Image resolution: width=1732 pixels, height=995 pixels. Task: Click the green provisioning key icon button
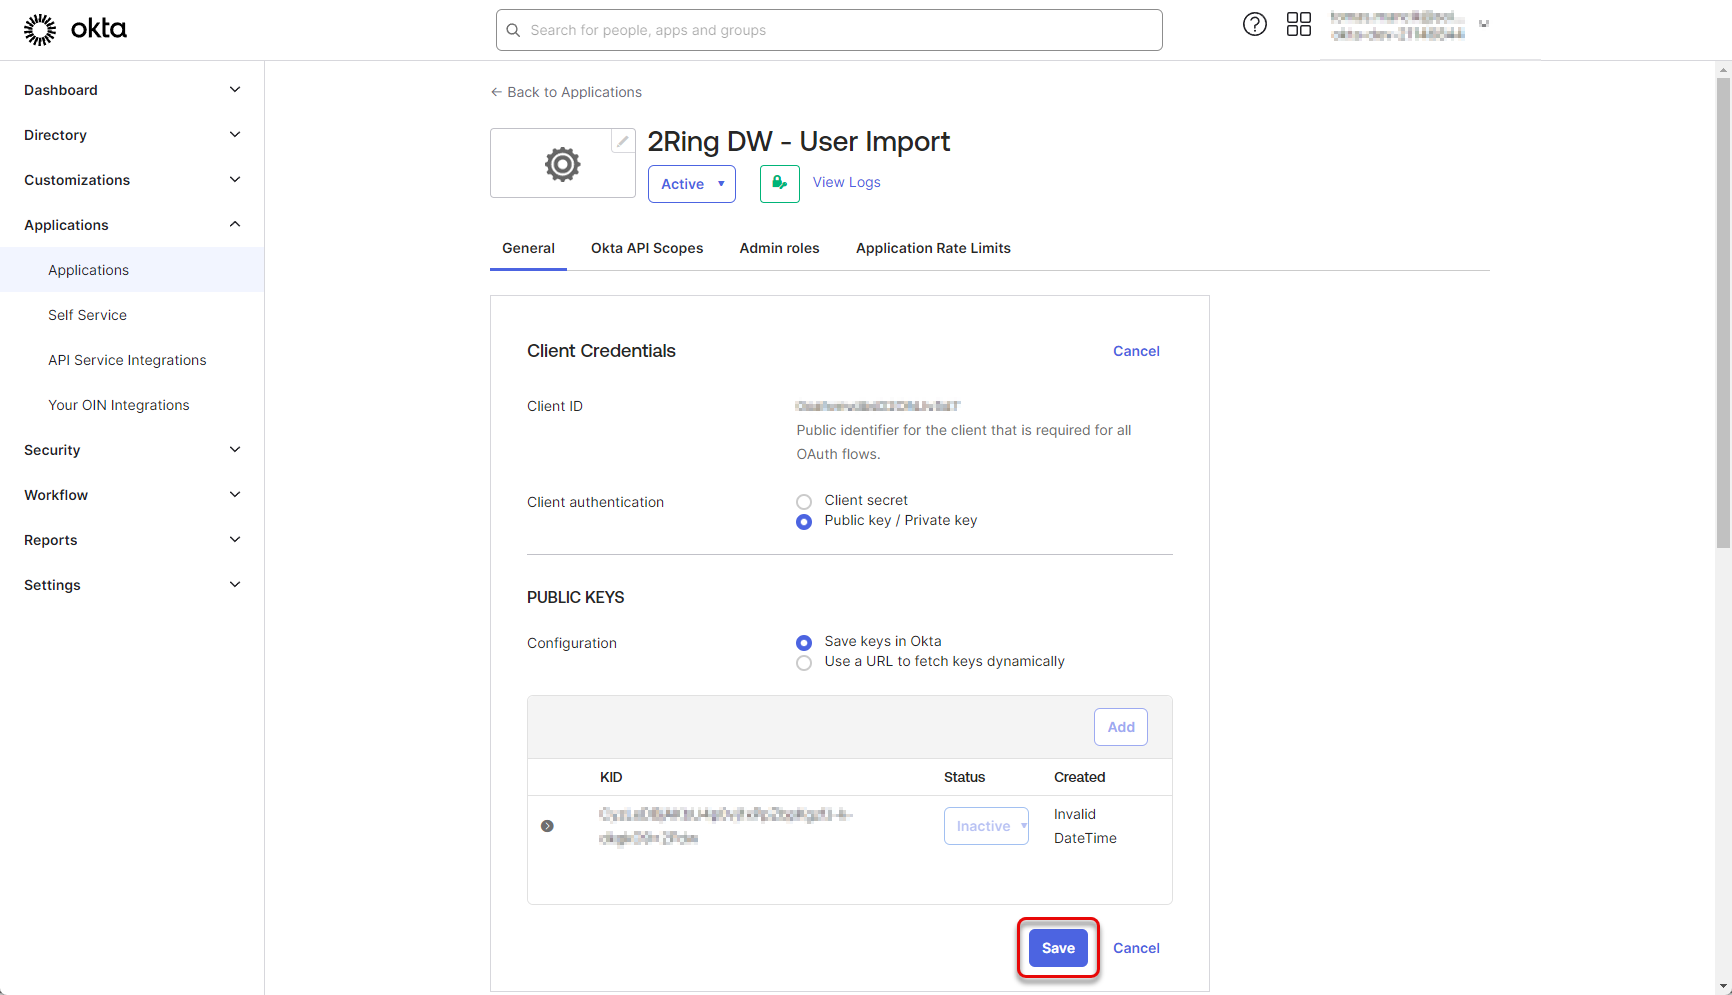click(x=779, y=184)
